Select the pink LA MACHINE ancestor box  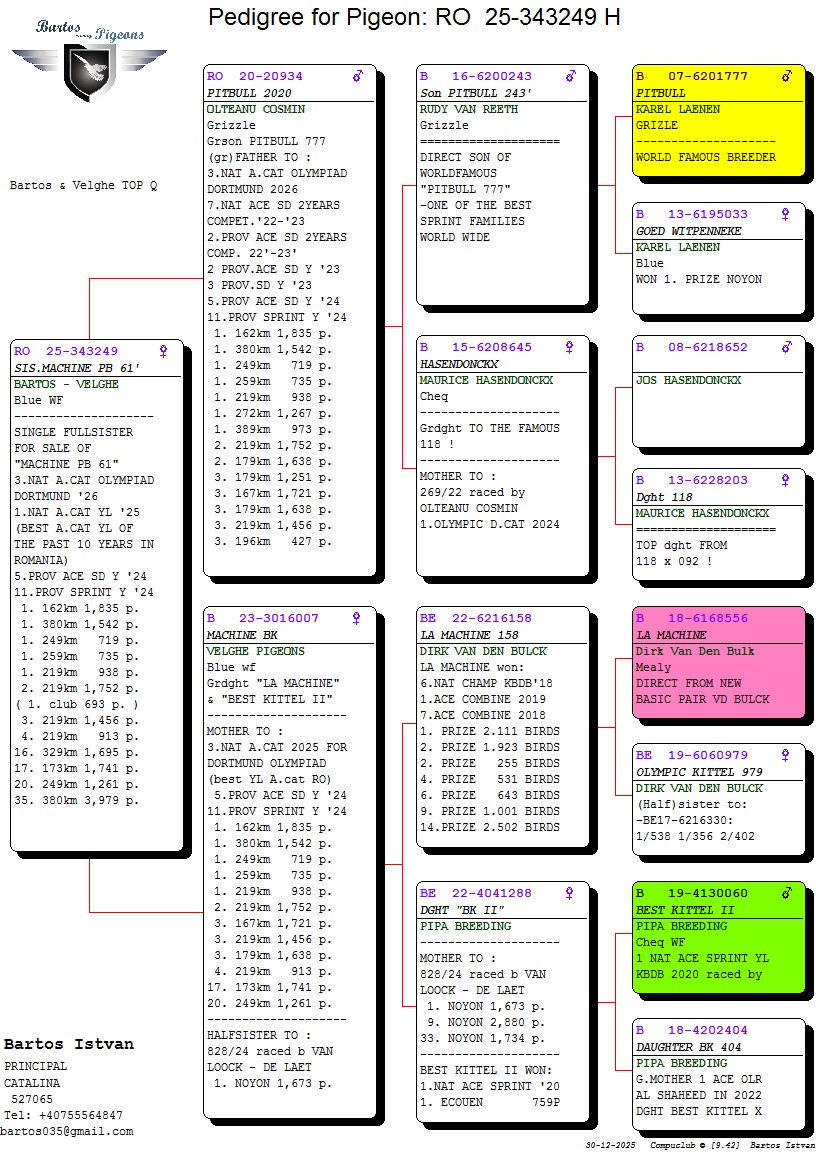(718, 662)
